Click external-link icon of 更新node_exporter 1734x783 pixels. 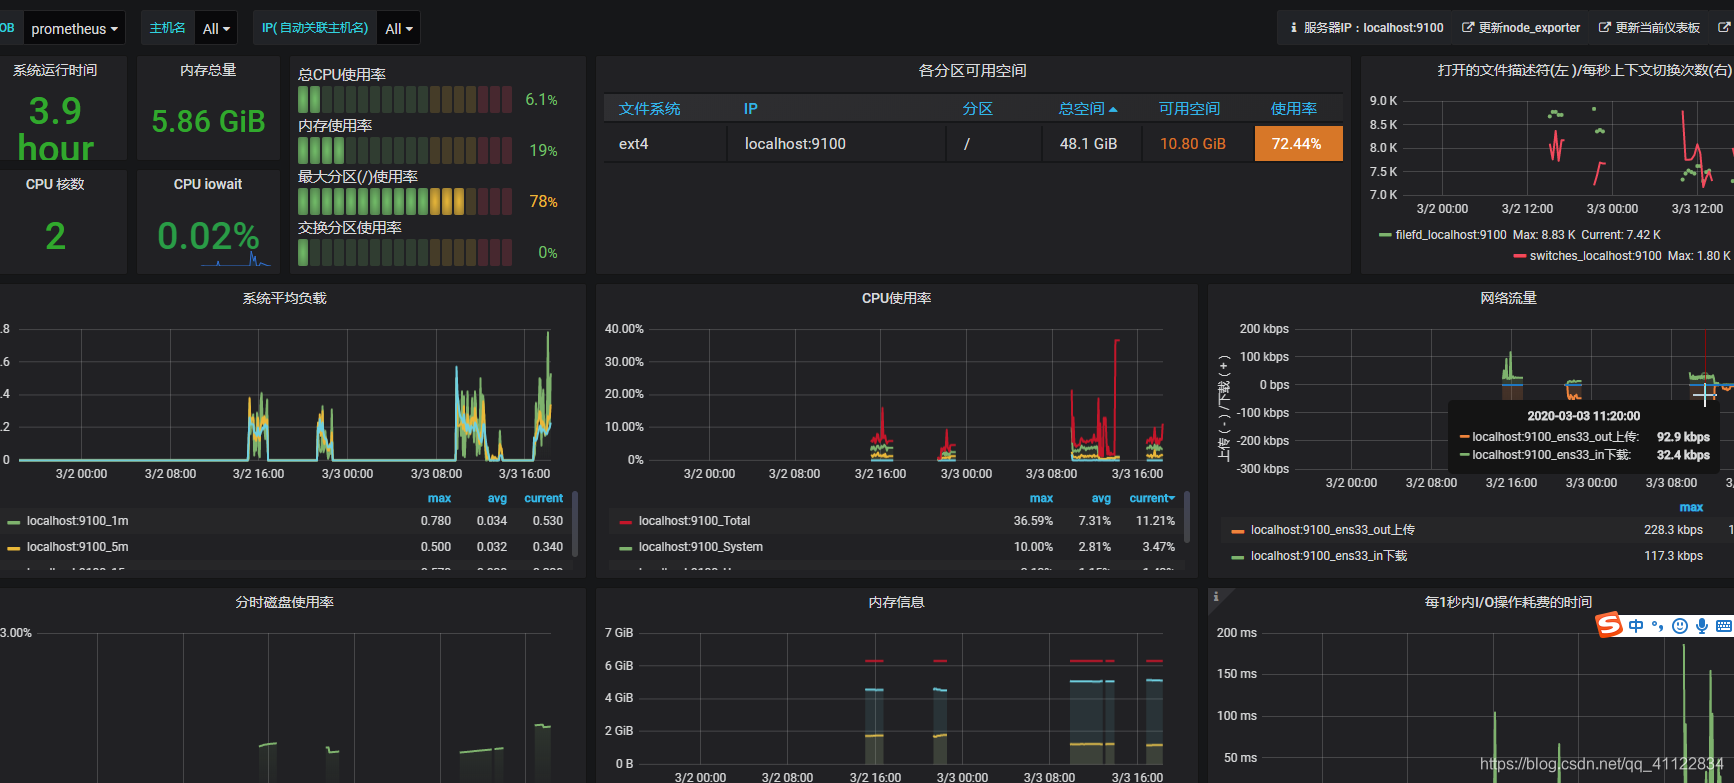pyautogui.click(x=1468, y=28)
